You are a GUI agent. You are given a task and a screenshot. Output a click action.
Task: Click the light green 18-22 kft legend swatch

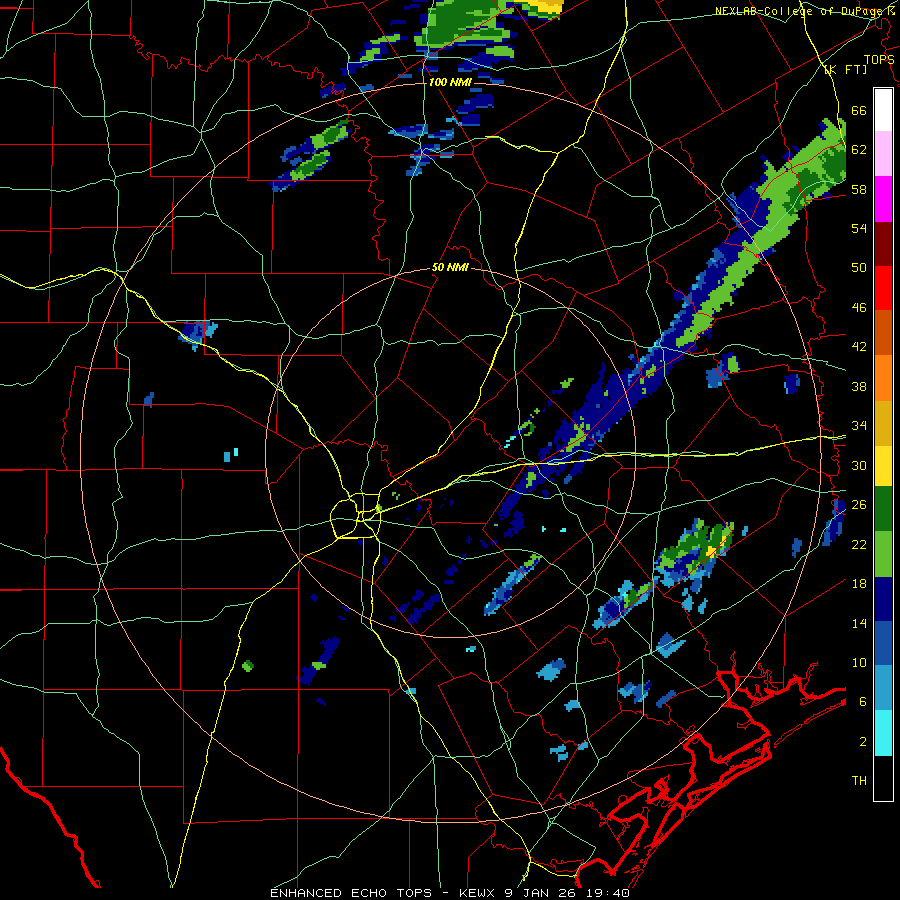(883, 553)
